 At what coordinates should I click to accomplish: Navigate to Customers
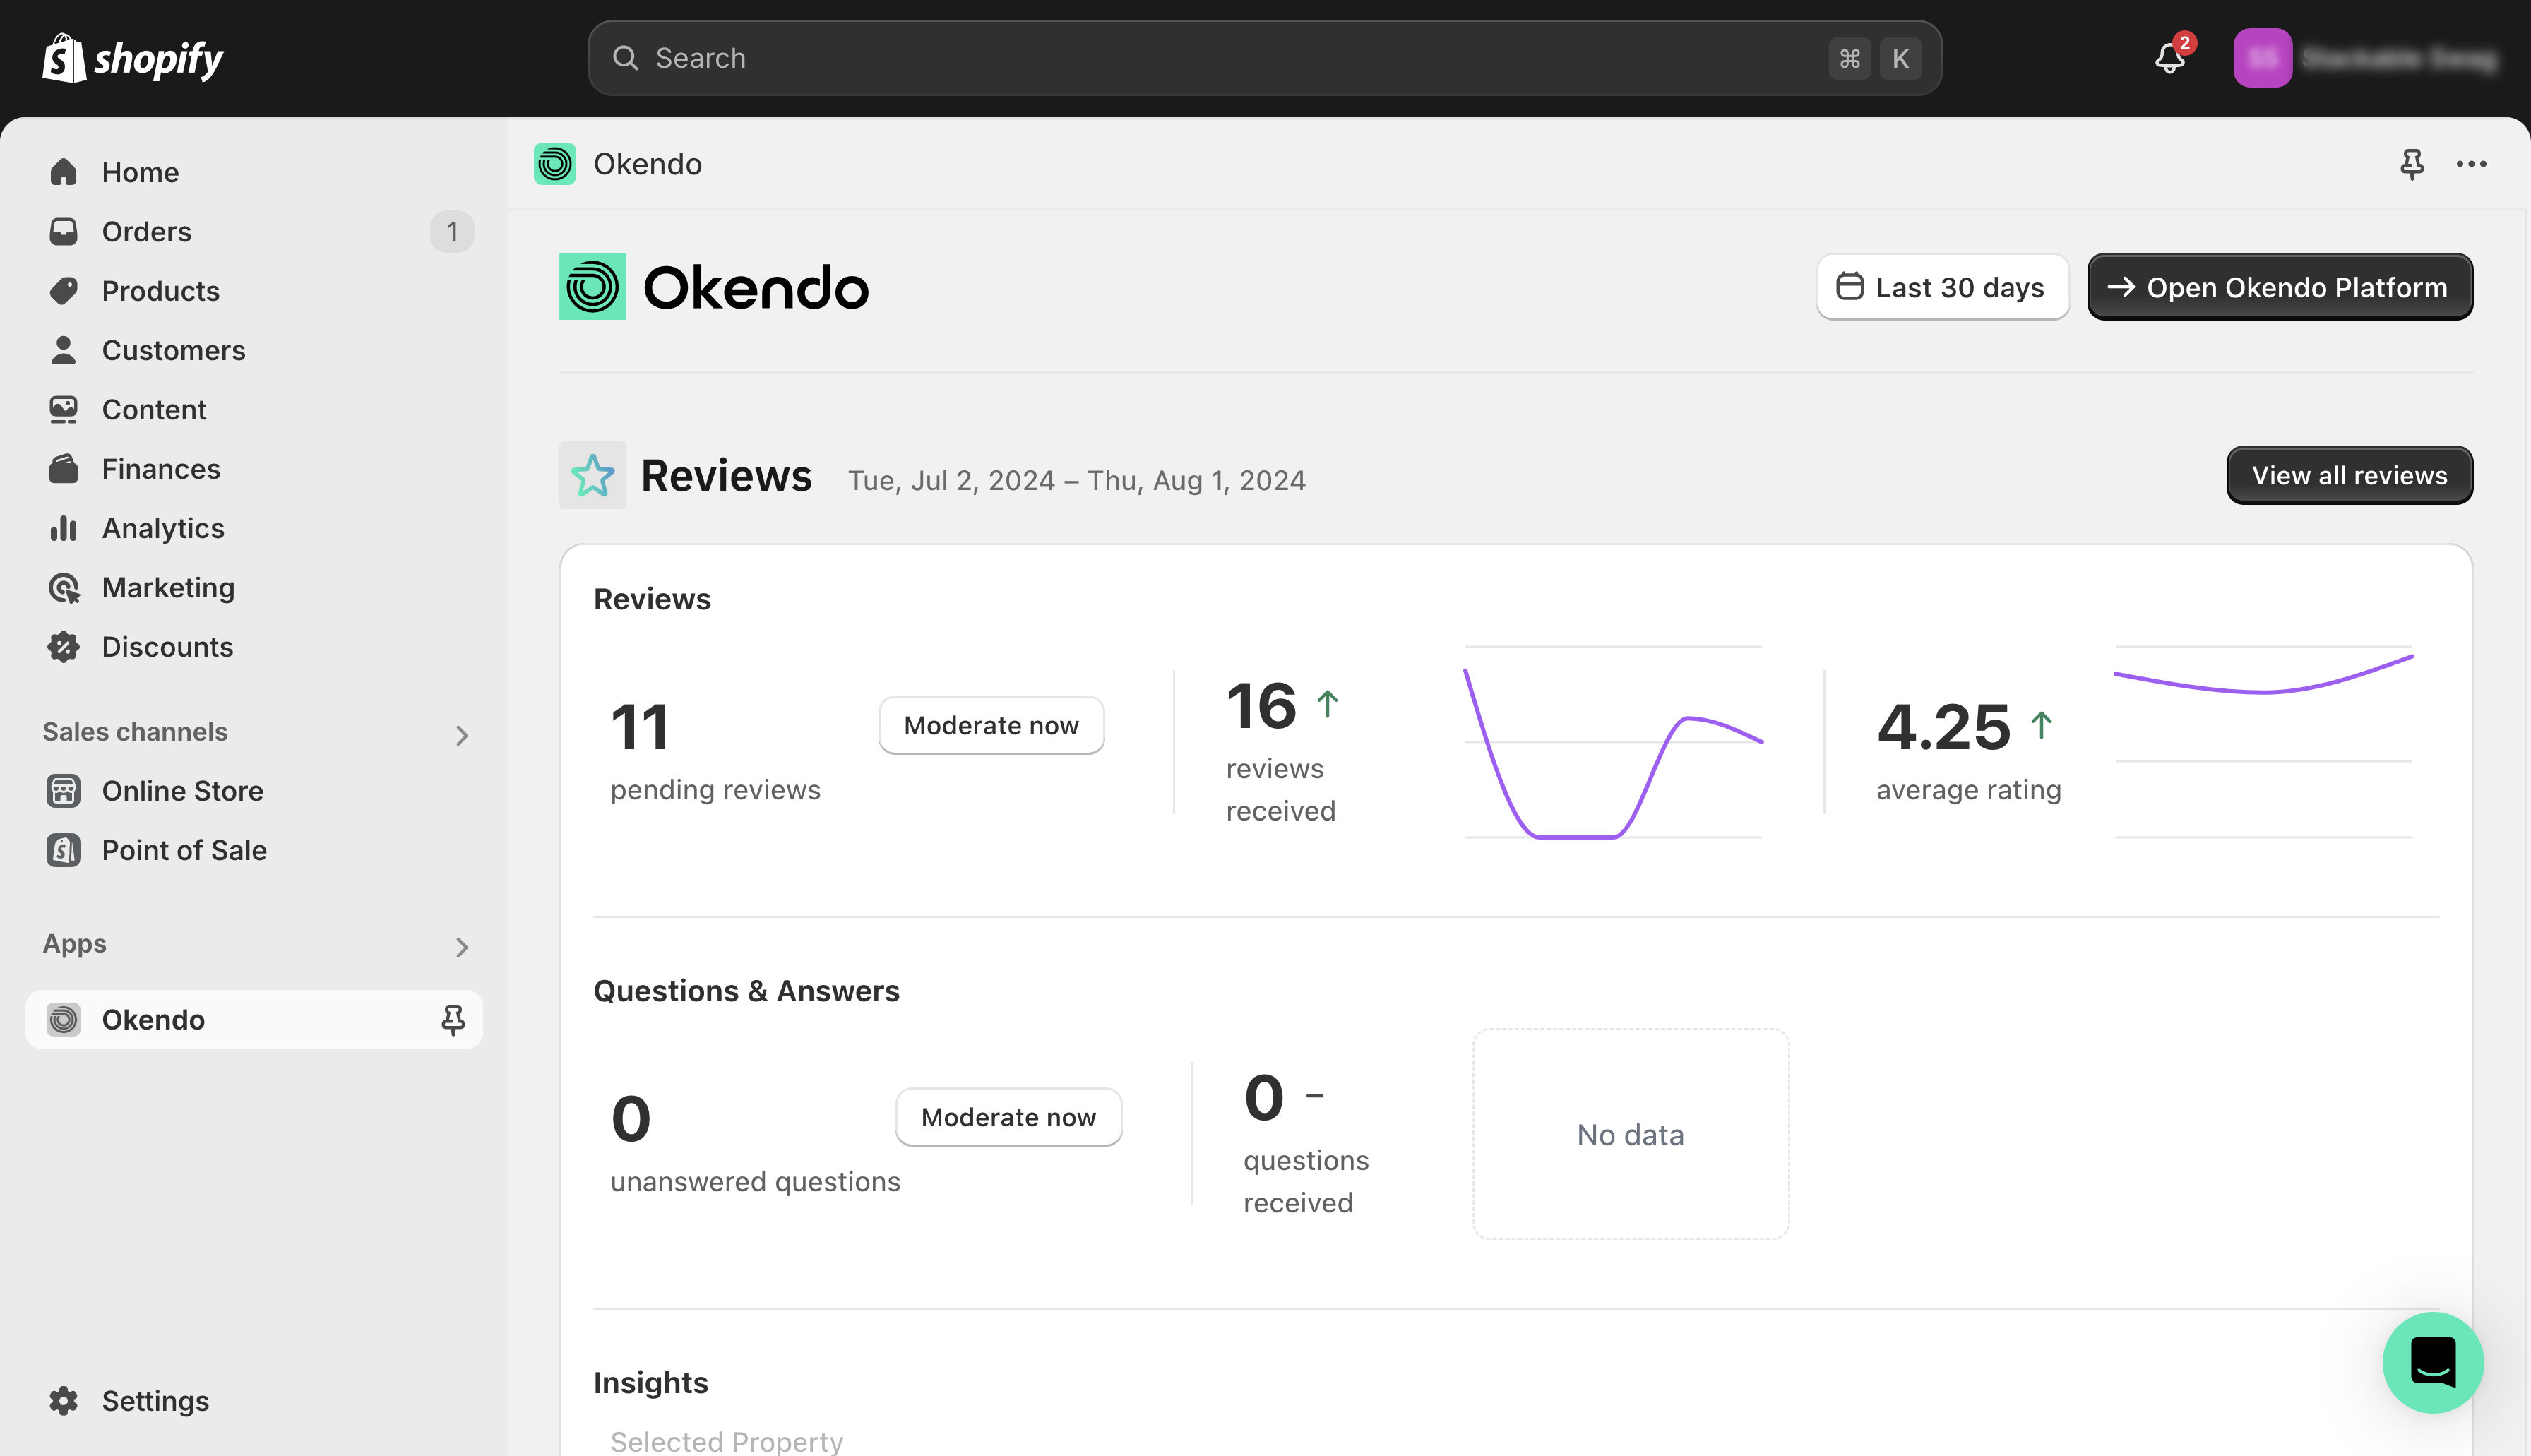coord(254,350)
